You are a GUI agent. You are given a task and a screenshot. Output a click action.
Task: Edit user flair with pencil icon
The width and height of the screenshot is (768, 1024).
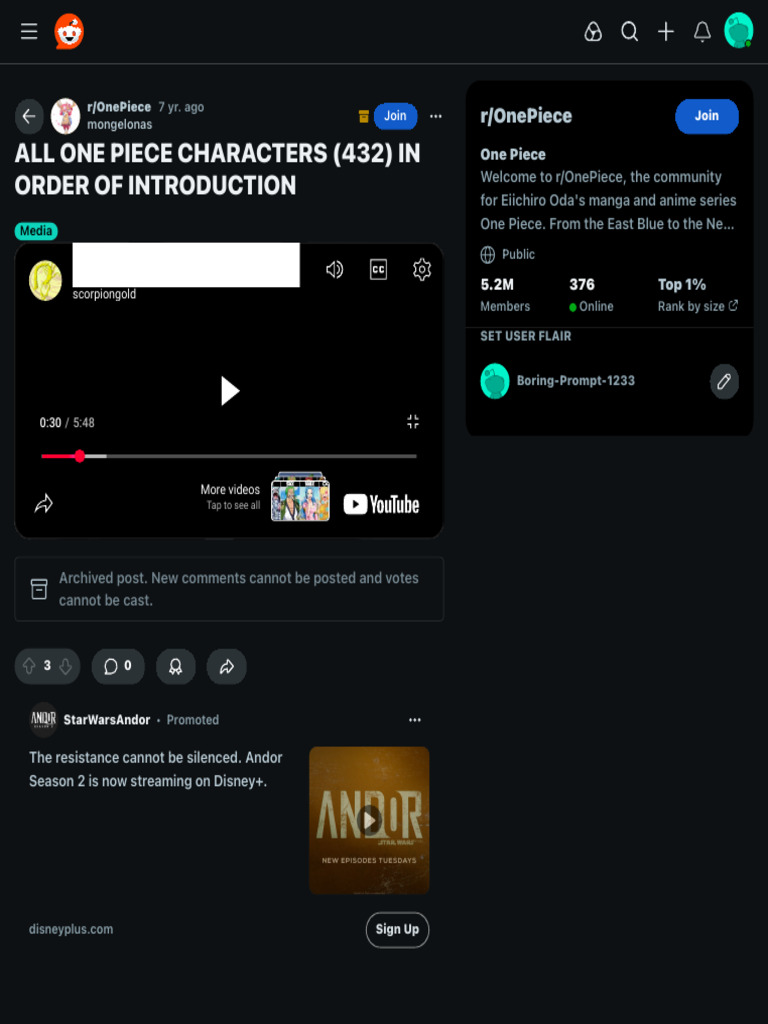coord(724,381)
